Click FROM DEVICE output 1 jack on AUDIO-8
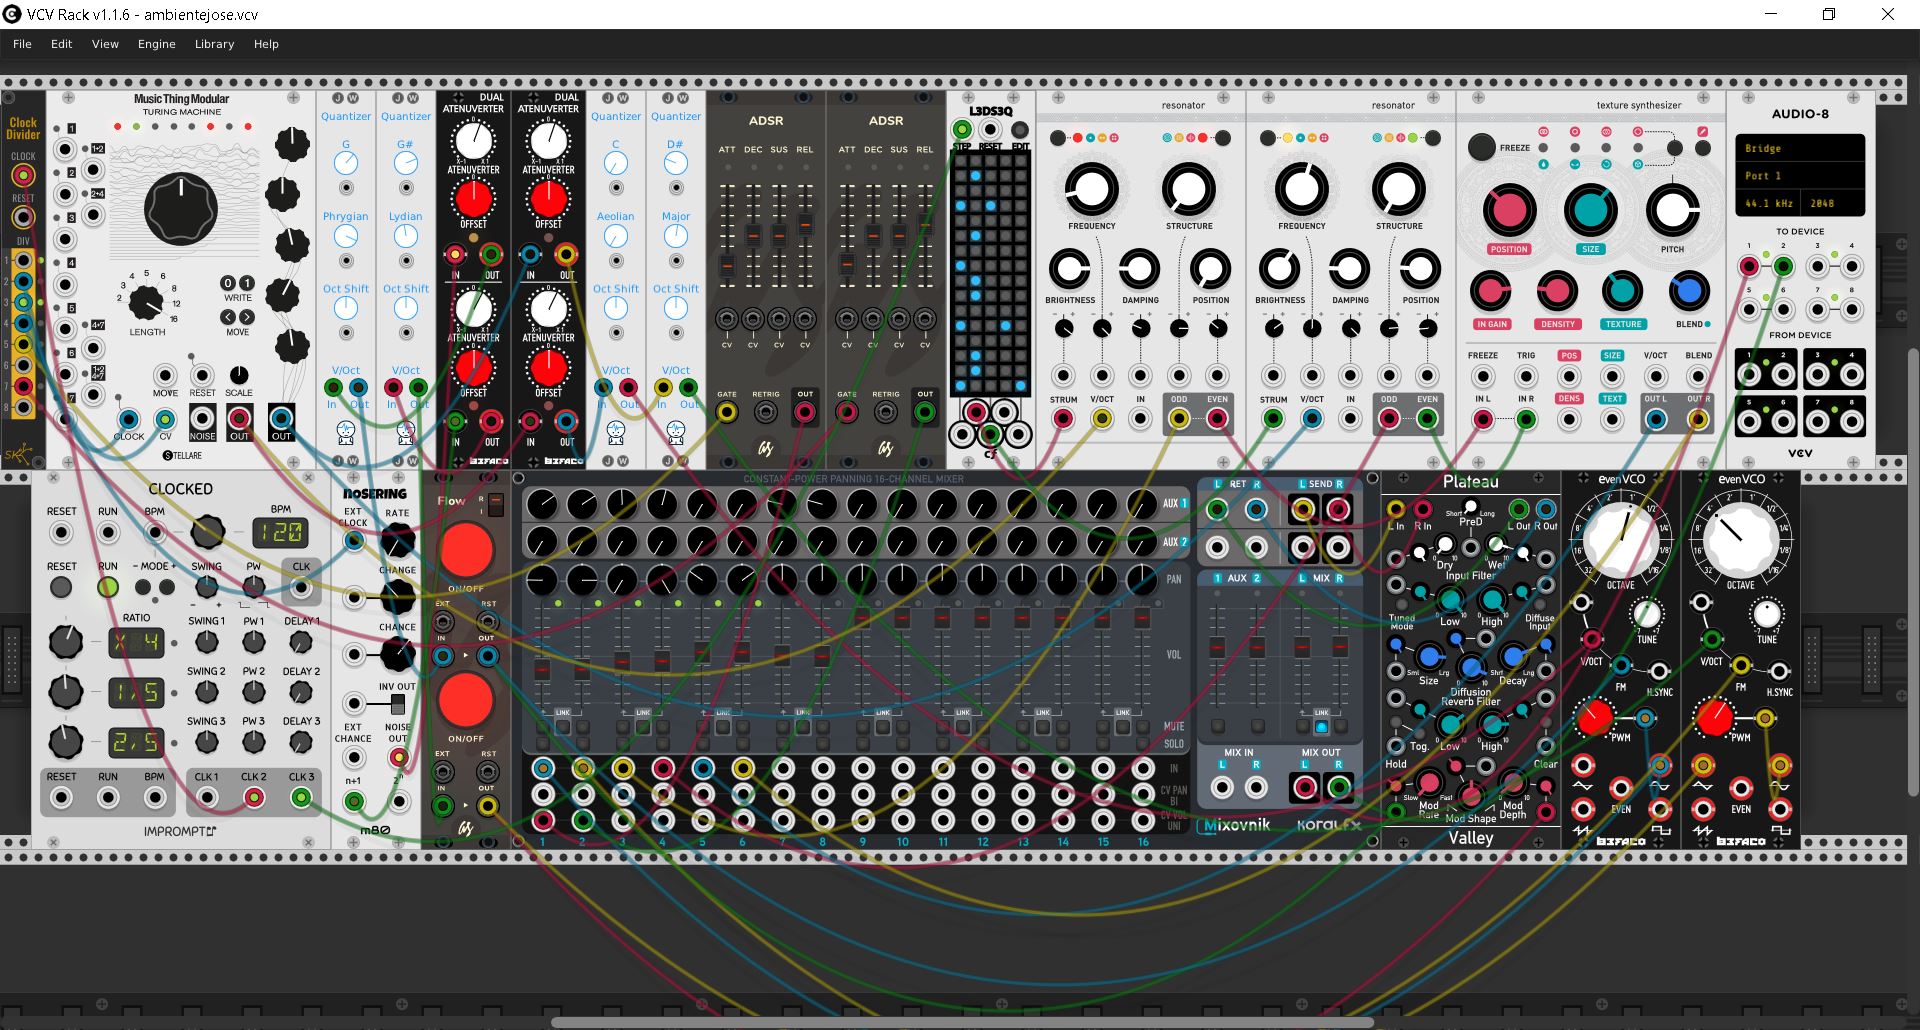The image size is (1920, 1030). point(1749,375)
